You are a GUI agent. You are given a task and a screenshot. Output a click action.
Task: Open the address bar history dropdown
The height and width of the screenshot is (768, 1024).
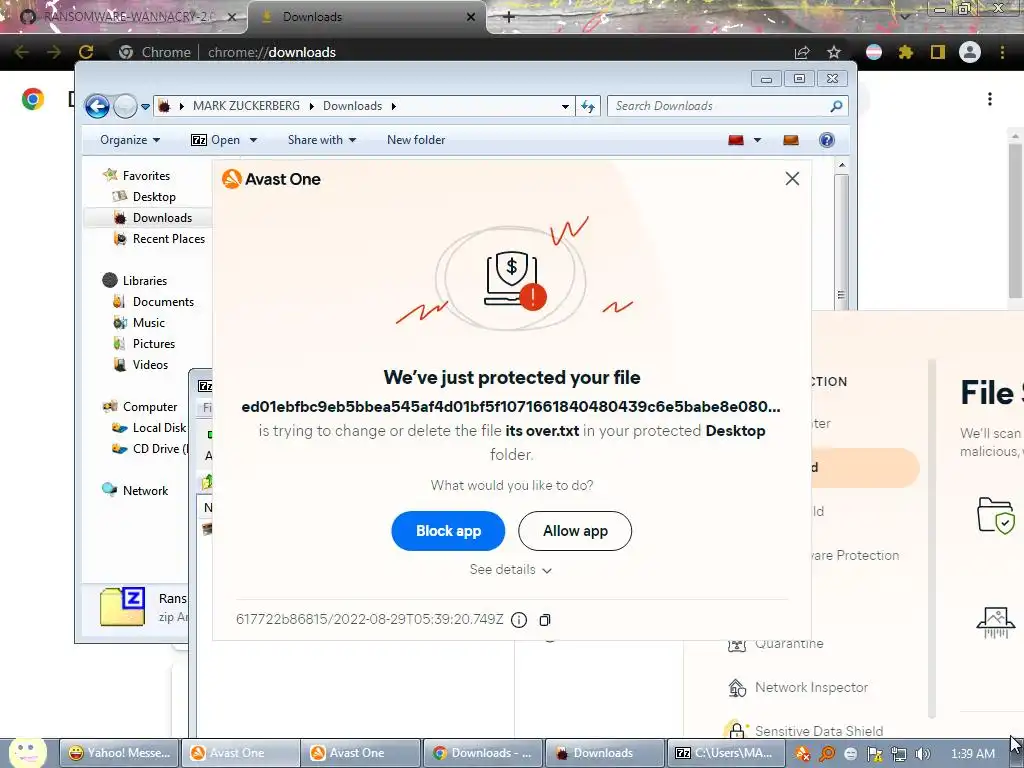[566, 106]
